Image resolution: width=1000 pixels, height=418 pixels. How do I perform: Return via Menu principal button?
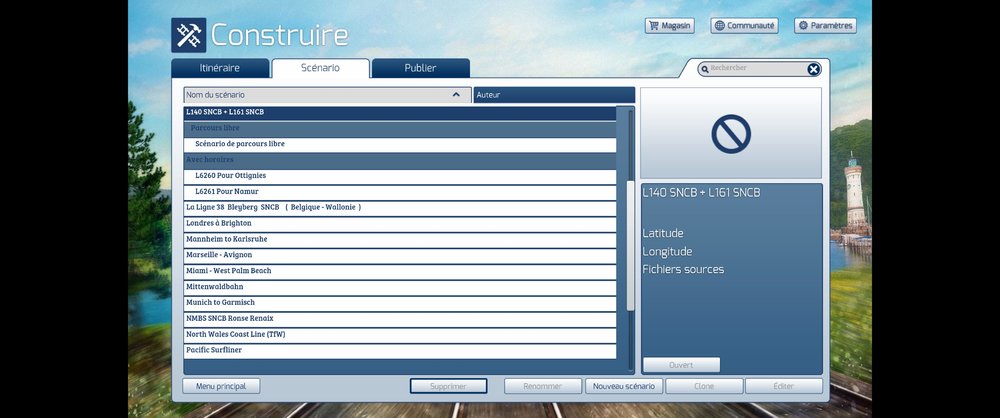(x=221, y=386)
